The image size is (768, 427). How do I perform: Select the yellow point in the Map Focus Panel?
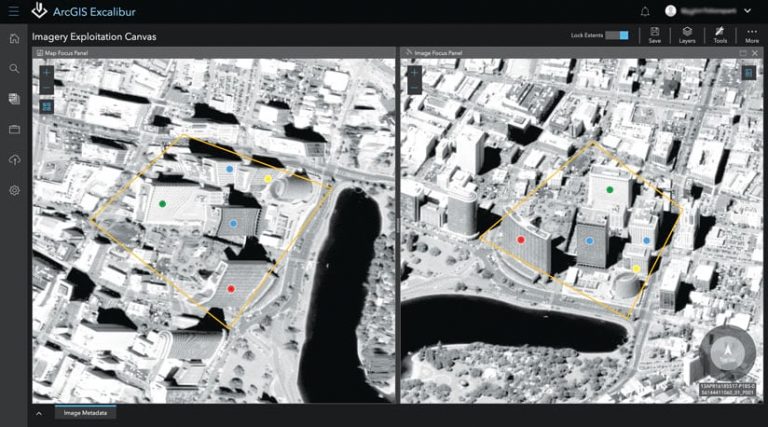click(x=268, y=179)
